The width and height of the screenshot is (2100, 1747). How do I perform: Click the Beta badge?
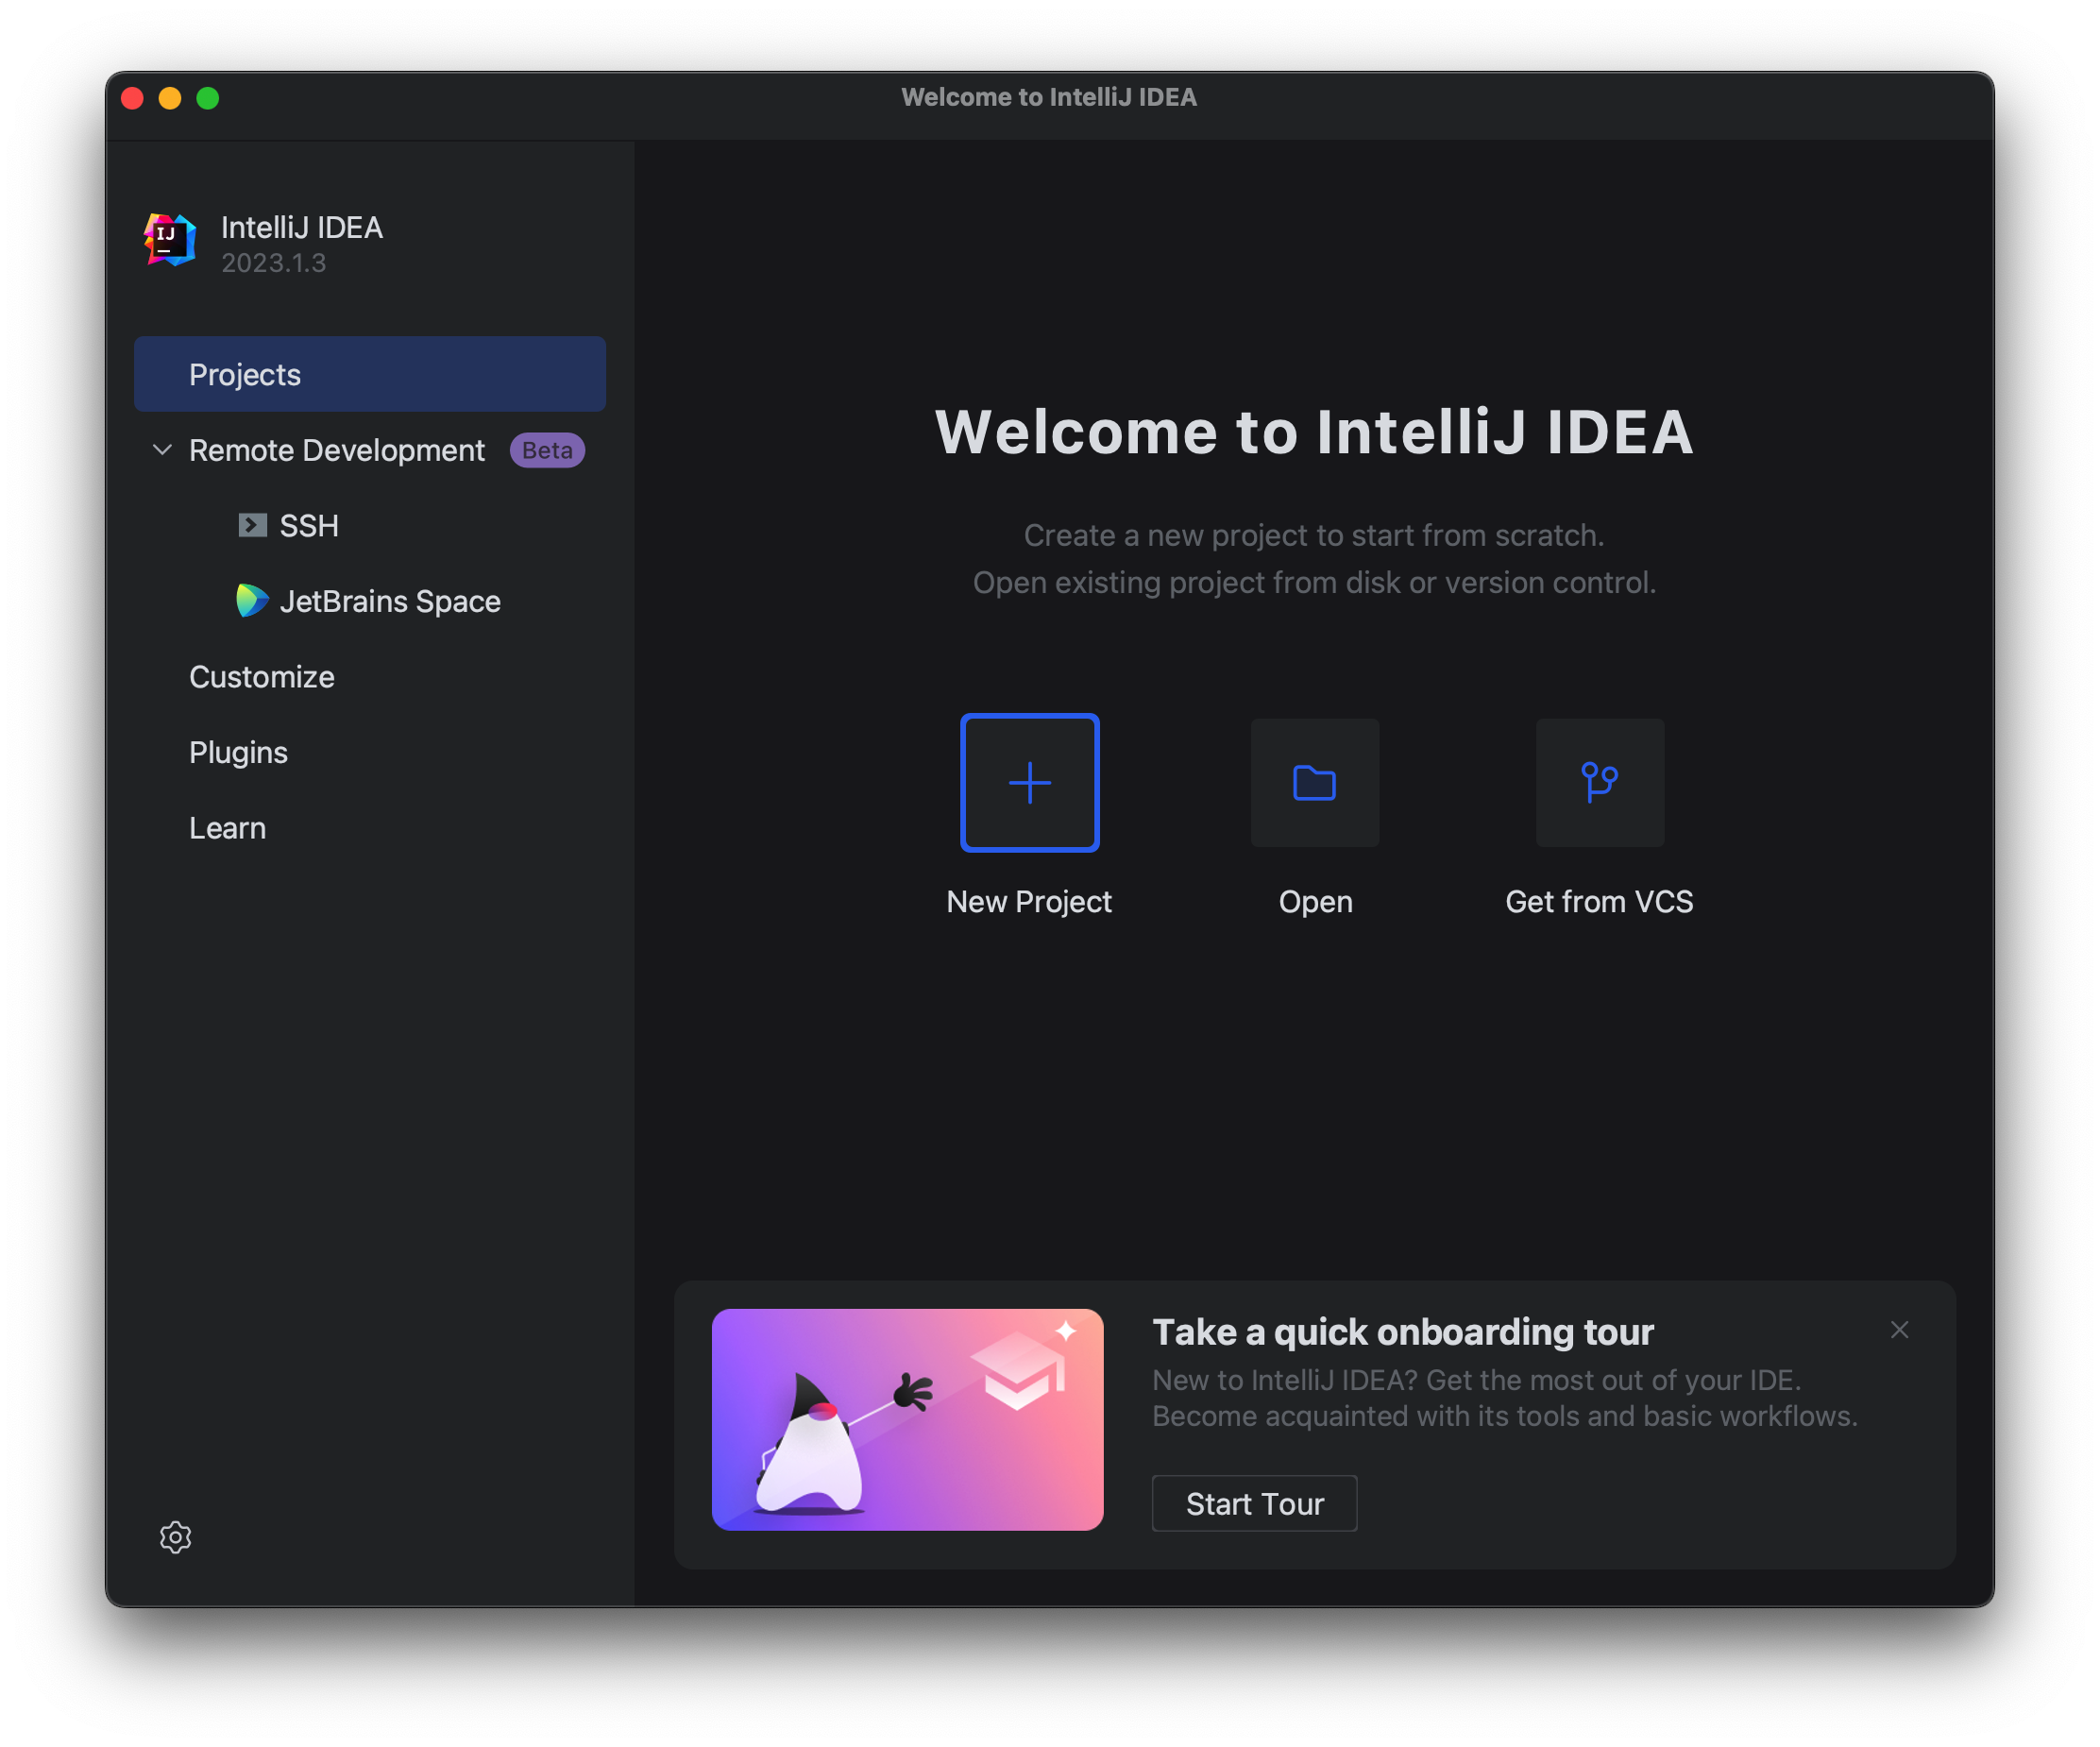pos(547,450)
